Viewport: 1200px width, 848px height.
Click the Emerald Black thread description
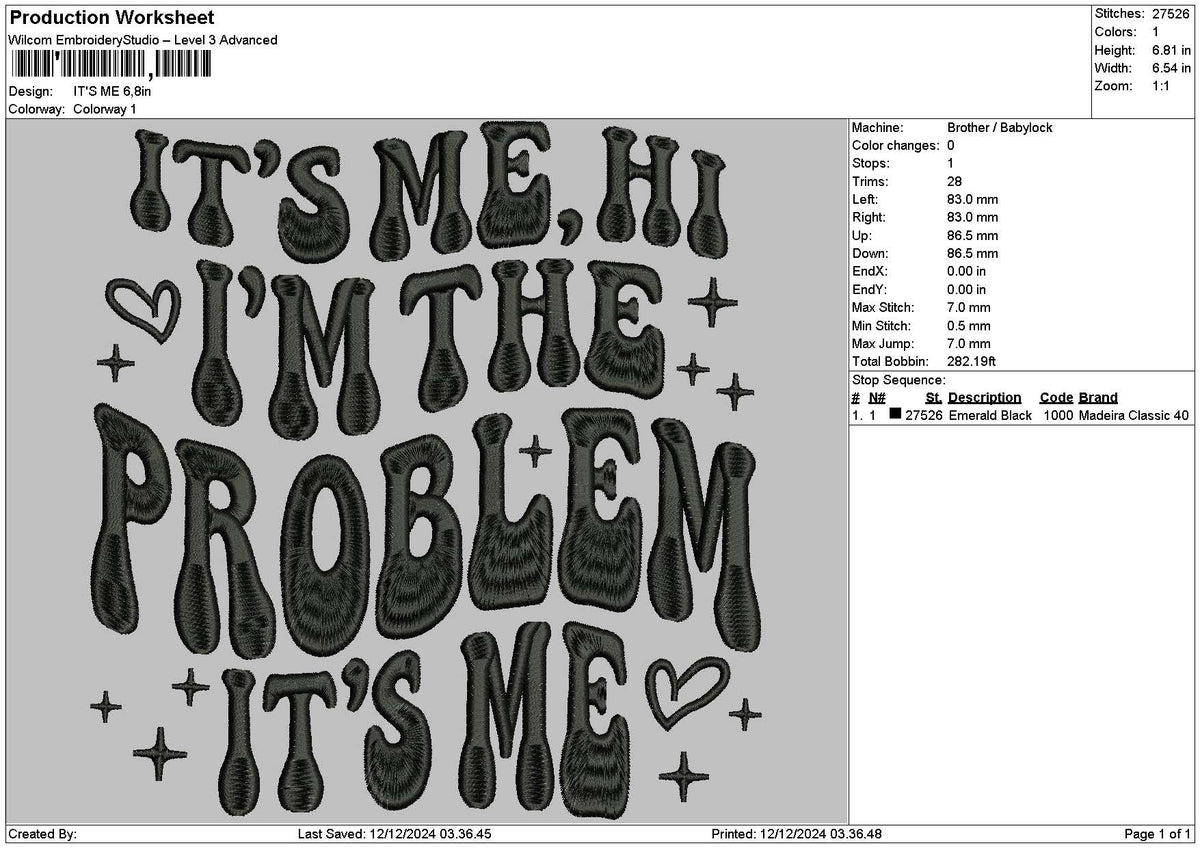point(990,415)
